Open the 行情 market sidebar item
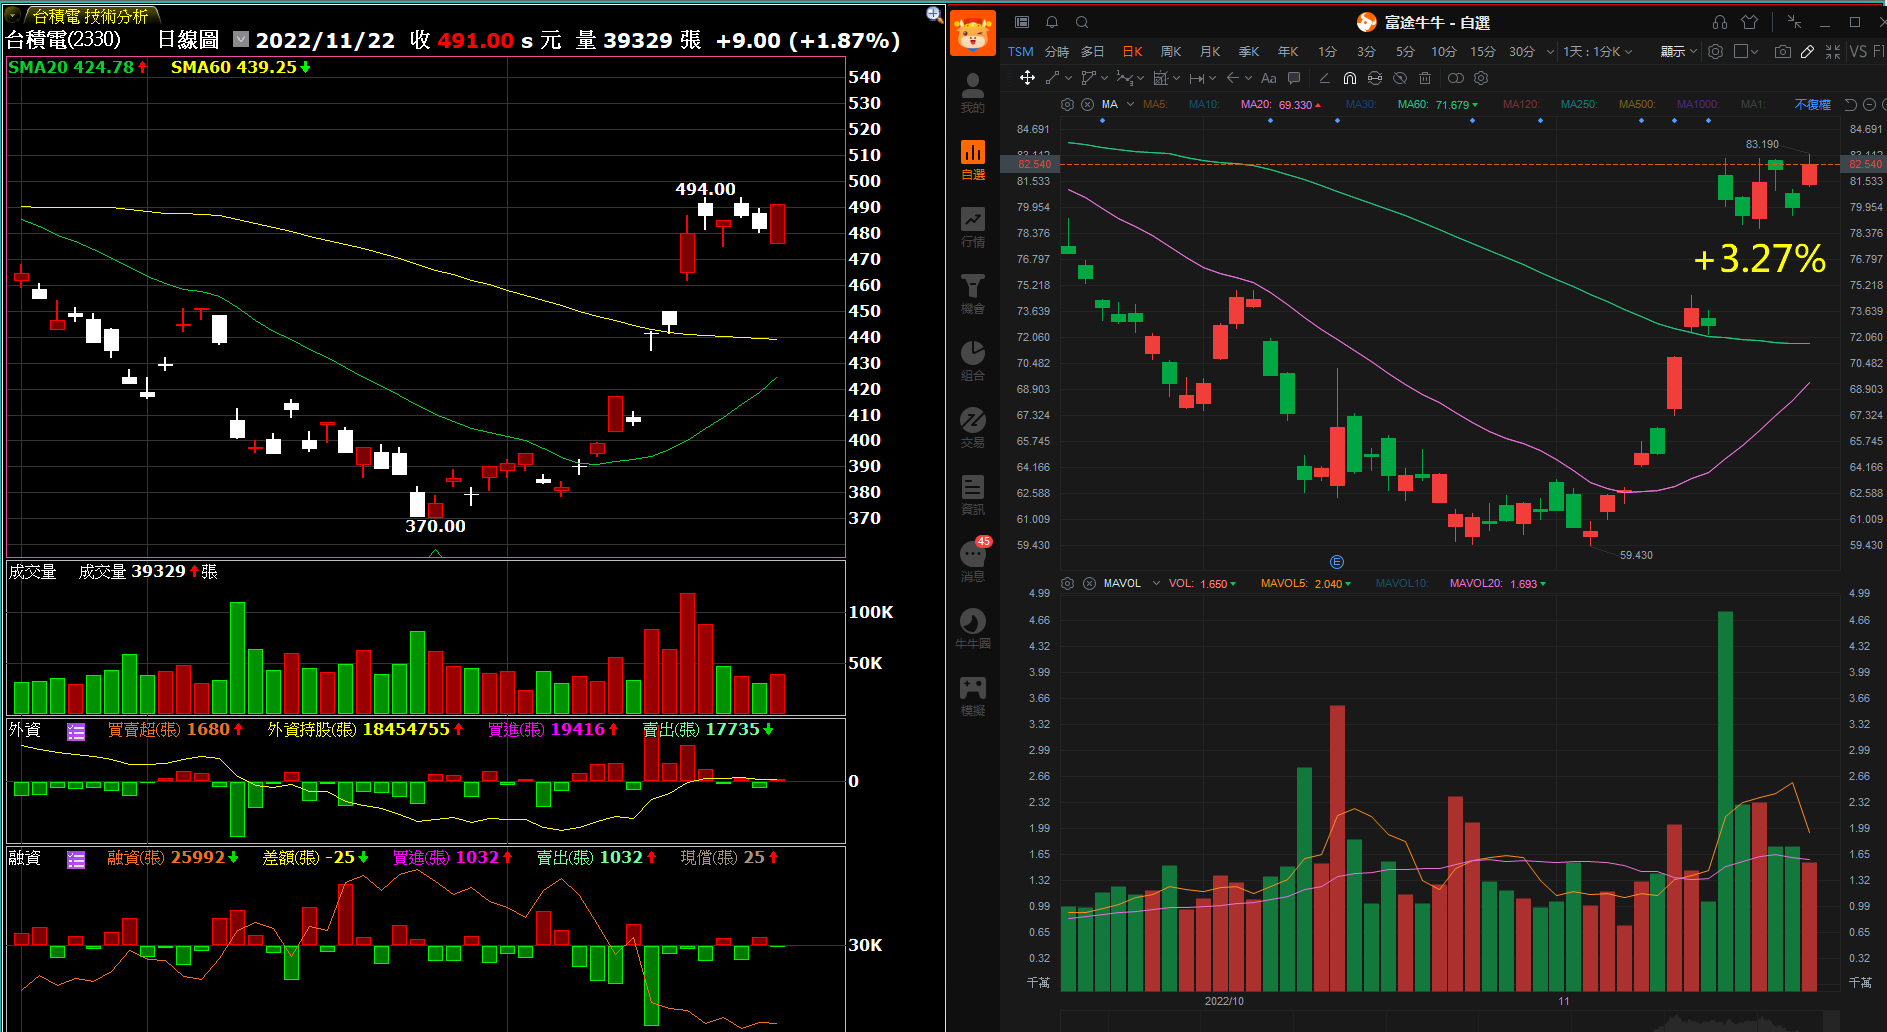The image size is (1887, 1032). click(x=973, y=227)
